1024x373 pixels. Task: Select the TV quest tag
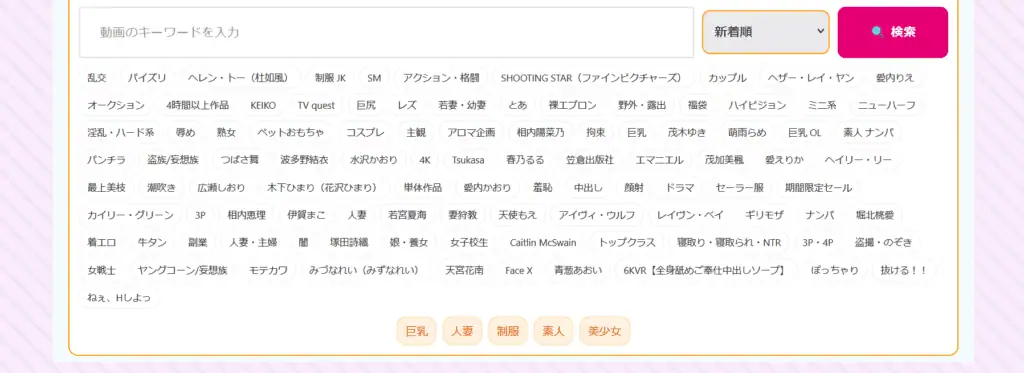pyautogui.click(x=316, y=105)
